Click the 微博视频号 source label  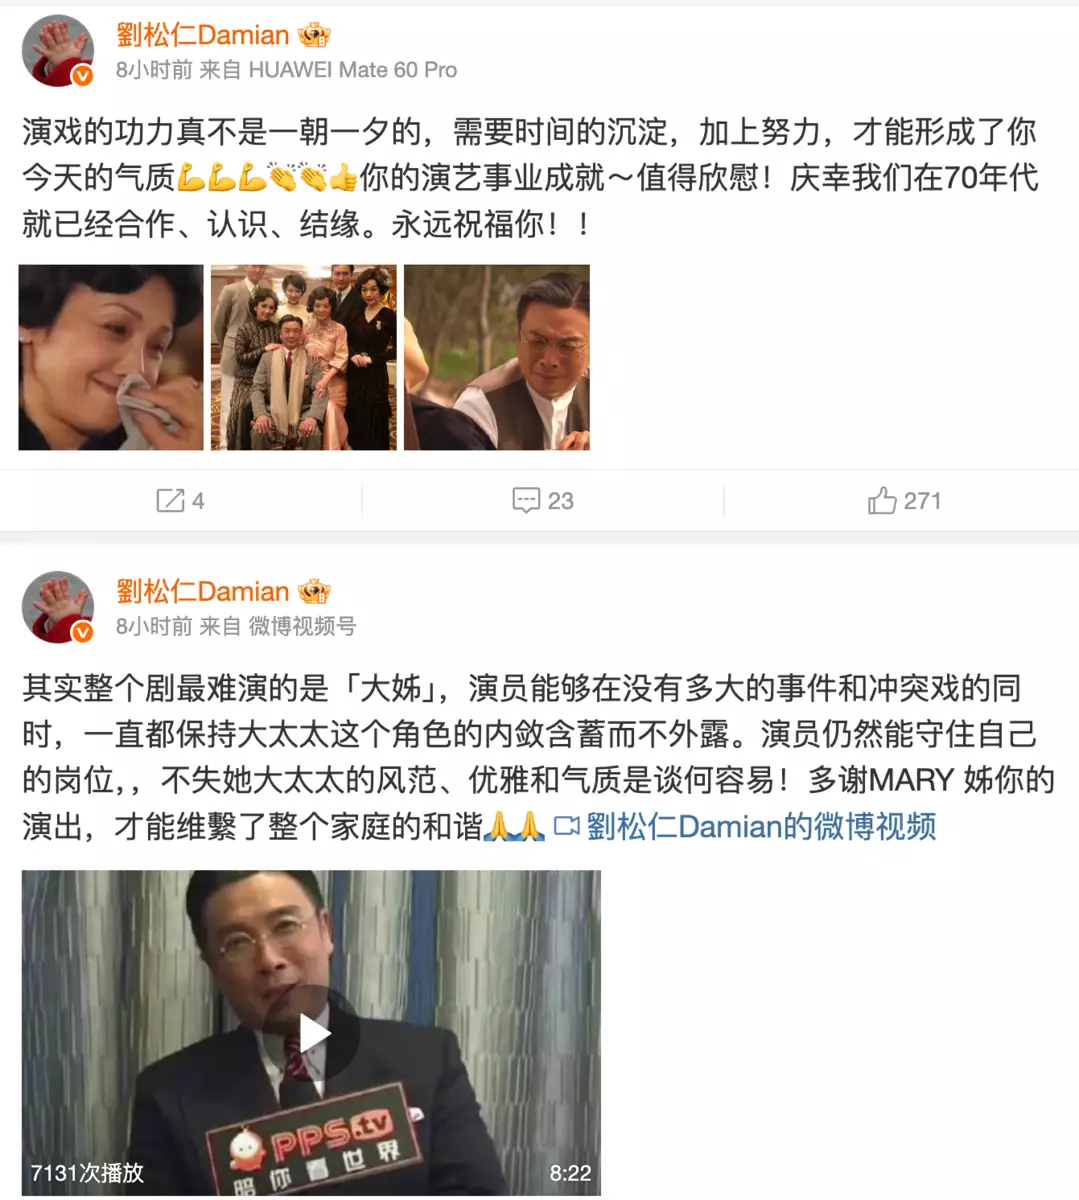(x=302, y=626)
